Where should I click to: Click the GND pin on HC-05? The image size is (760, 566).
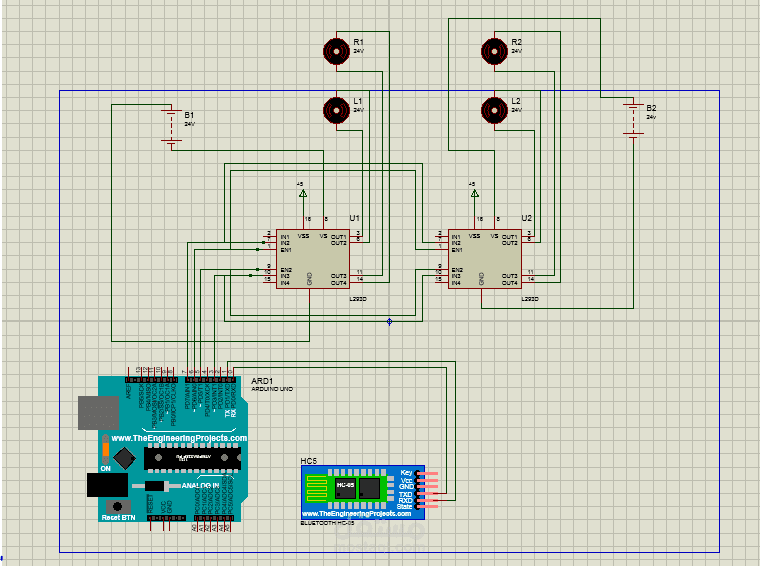coord(428,487)
